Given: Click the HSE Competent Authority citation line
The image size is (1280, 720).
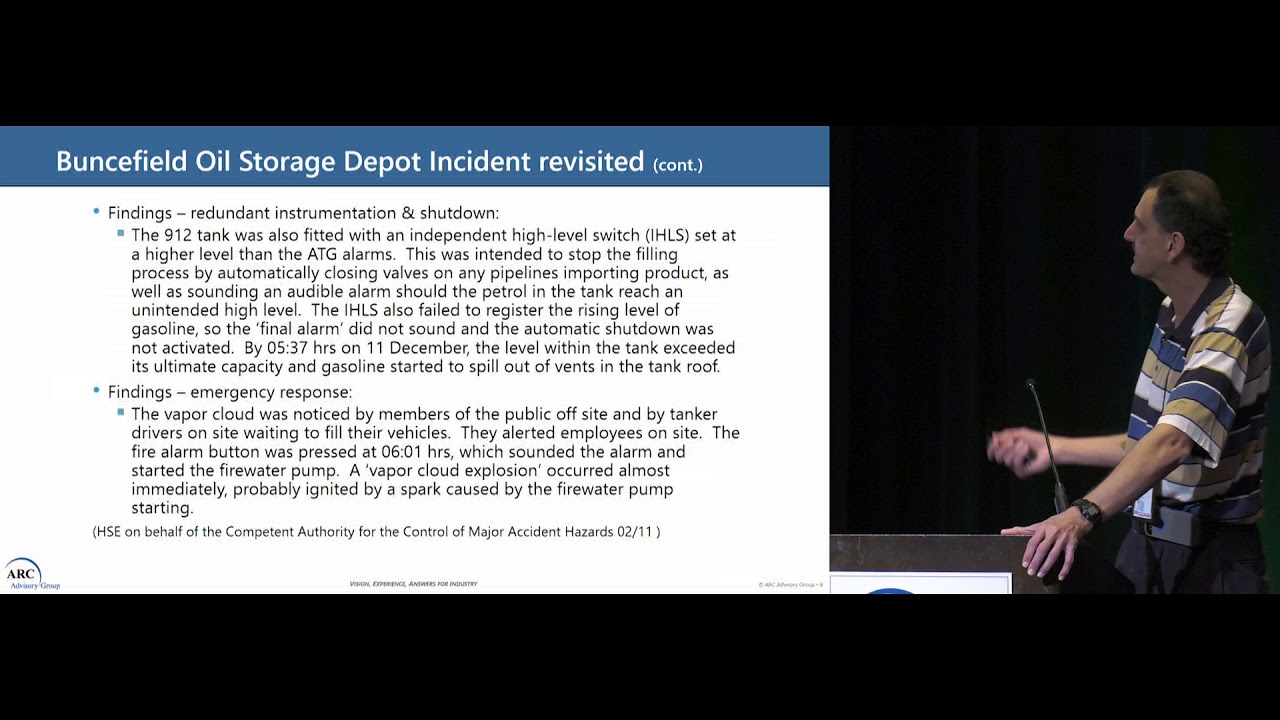Looking at the screenshot, I should pos(376,532).
